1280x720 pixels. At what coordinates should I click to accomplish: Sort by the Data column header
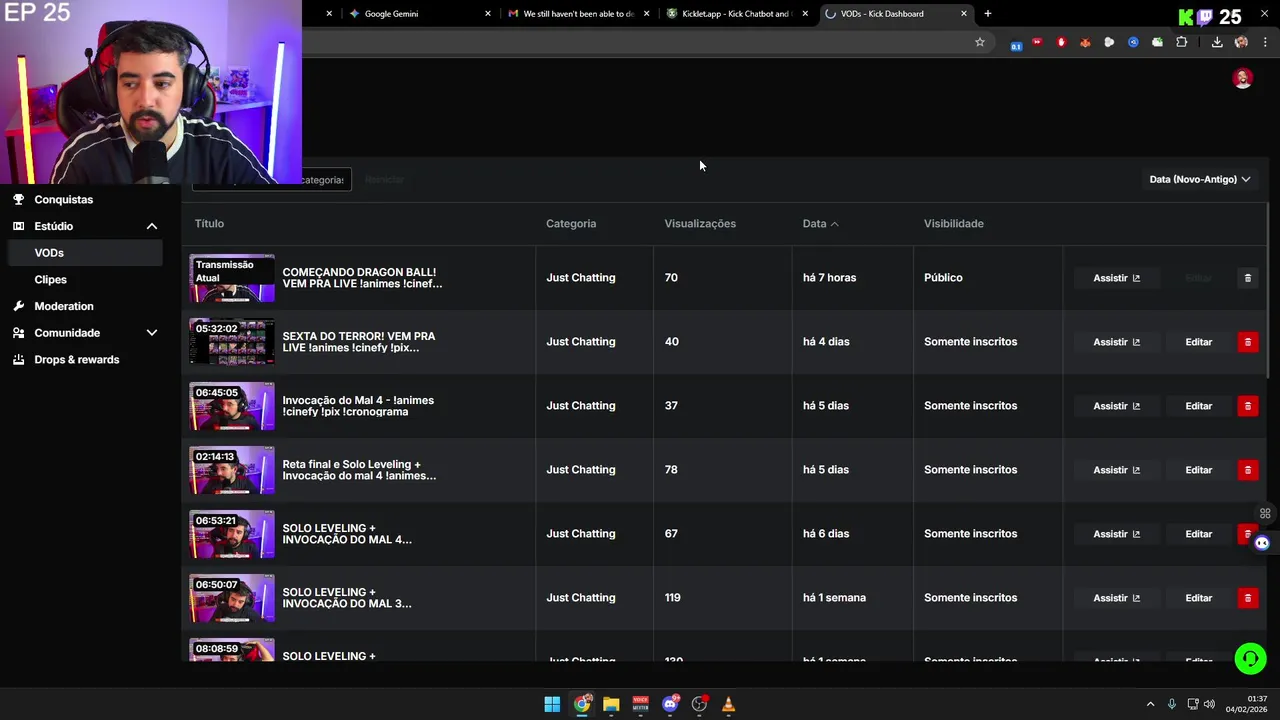point(820,224)
